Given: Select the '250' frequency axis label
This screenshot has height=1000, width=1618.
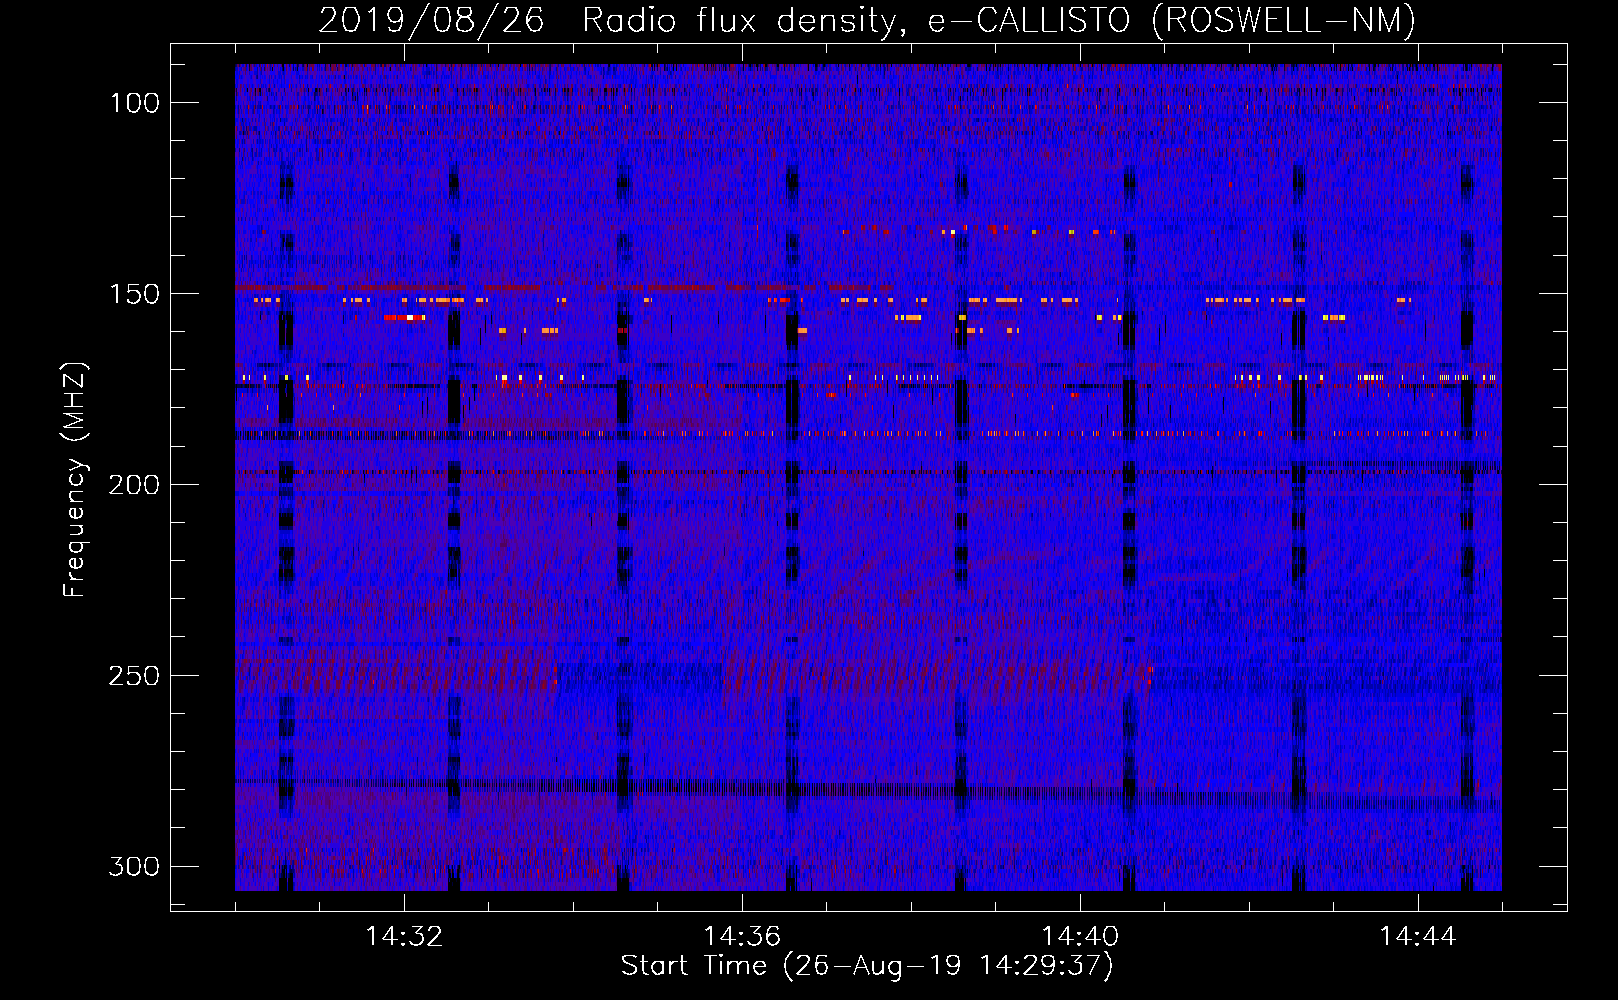Looking at the screenshot, I should pos(134,676).
